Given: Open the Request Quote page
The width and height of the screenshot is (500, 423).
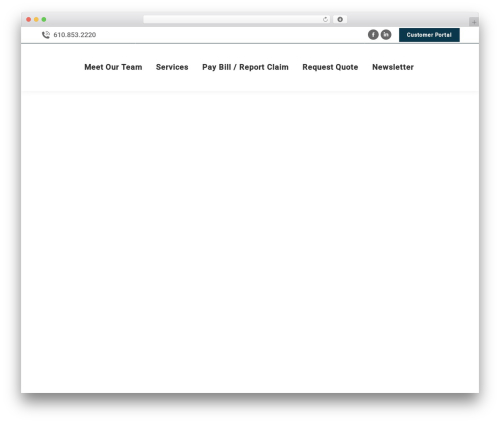Looking at the screenshot, I should (x=330, y=67).
